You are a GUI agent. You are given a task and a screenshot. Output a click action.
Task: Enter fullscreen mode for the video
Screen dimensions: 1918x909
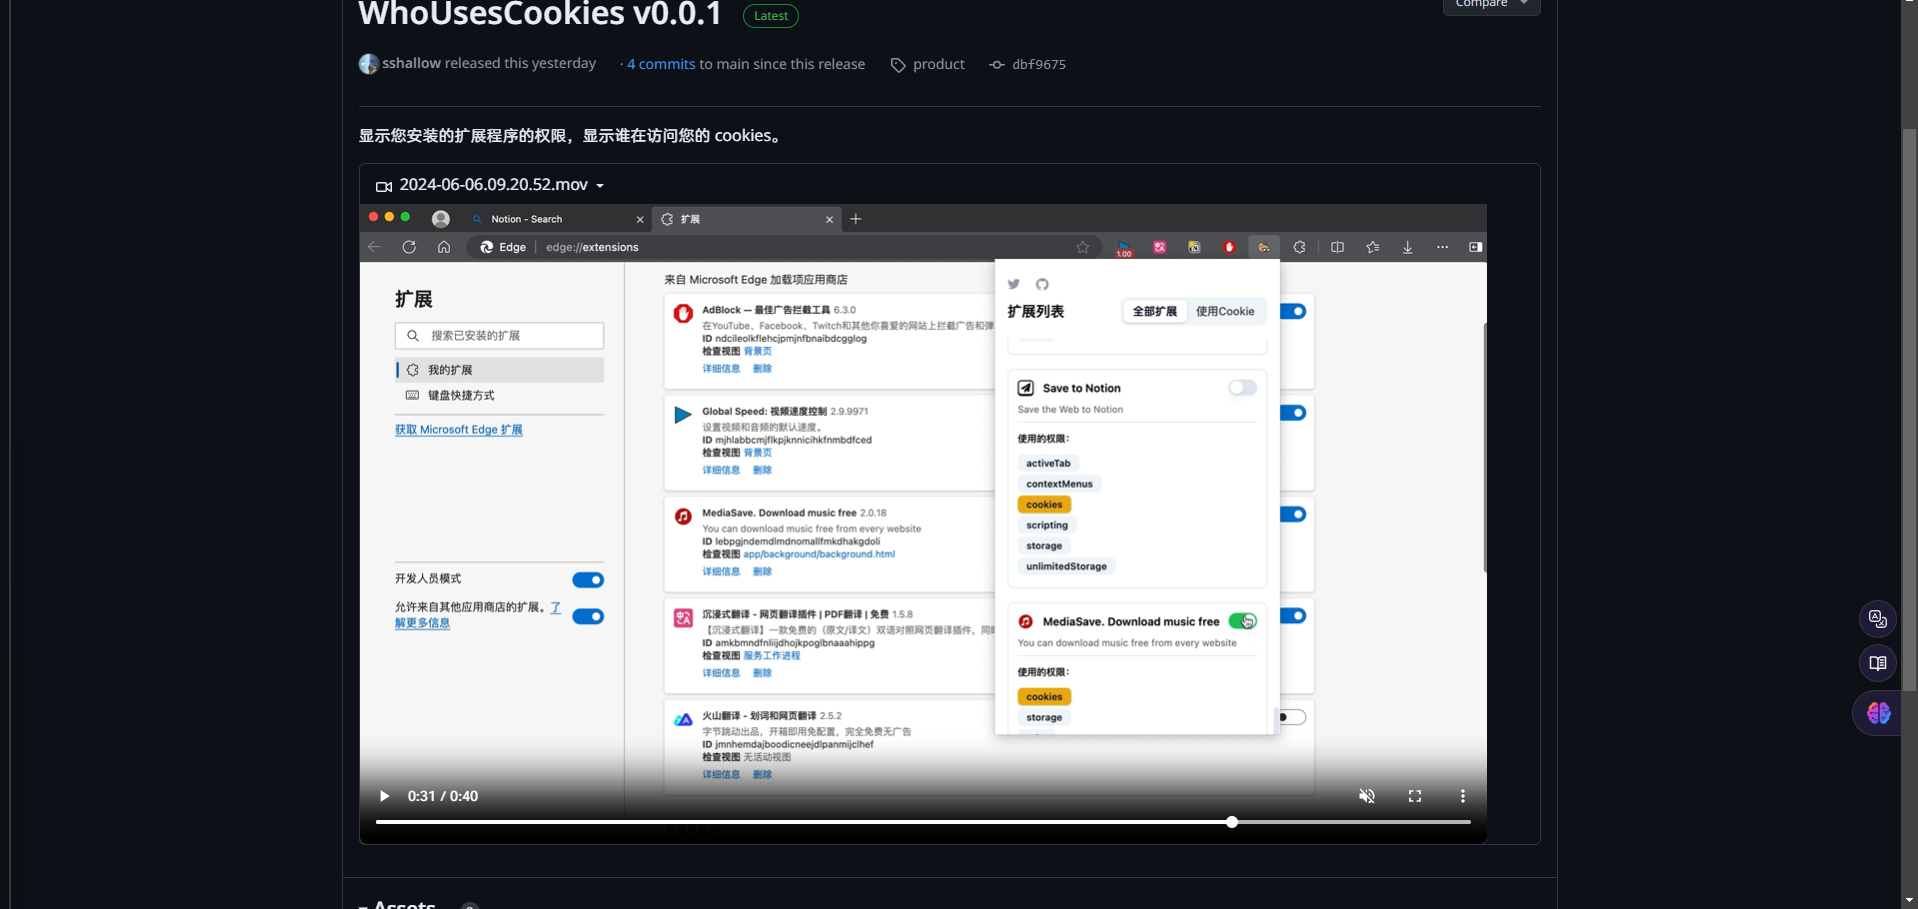click(x=1414, y=796)
